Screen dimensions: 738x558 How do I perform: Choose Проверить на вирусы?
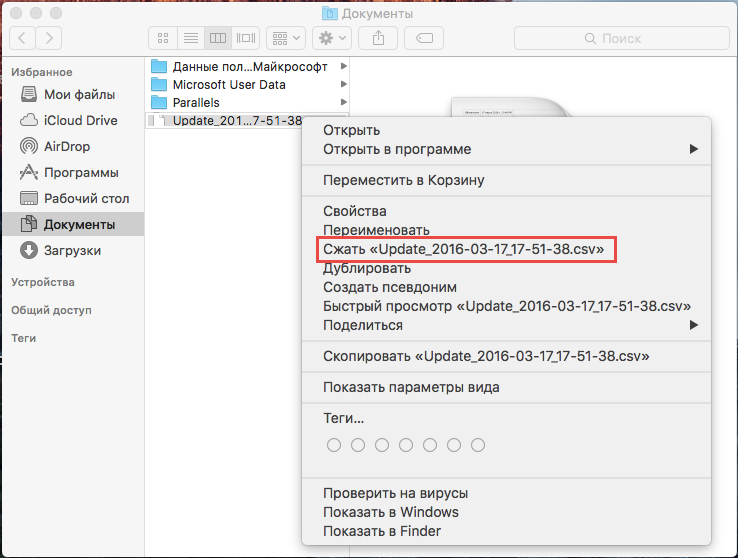(506, 493)
